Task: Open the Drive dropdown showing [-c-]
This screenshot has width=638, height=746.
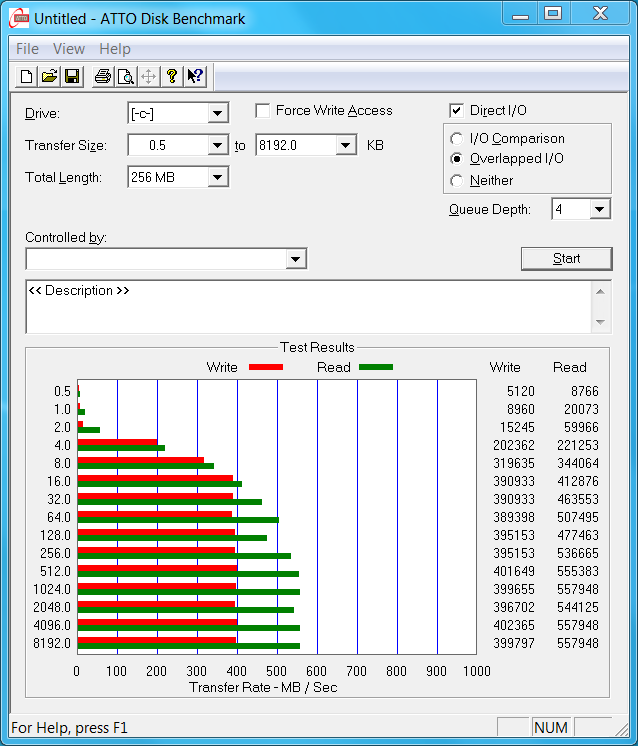Action: coord(217,113)
